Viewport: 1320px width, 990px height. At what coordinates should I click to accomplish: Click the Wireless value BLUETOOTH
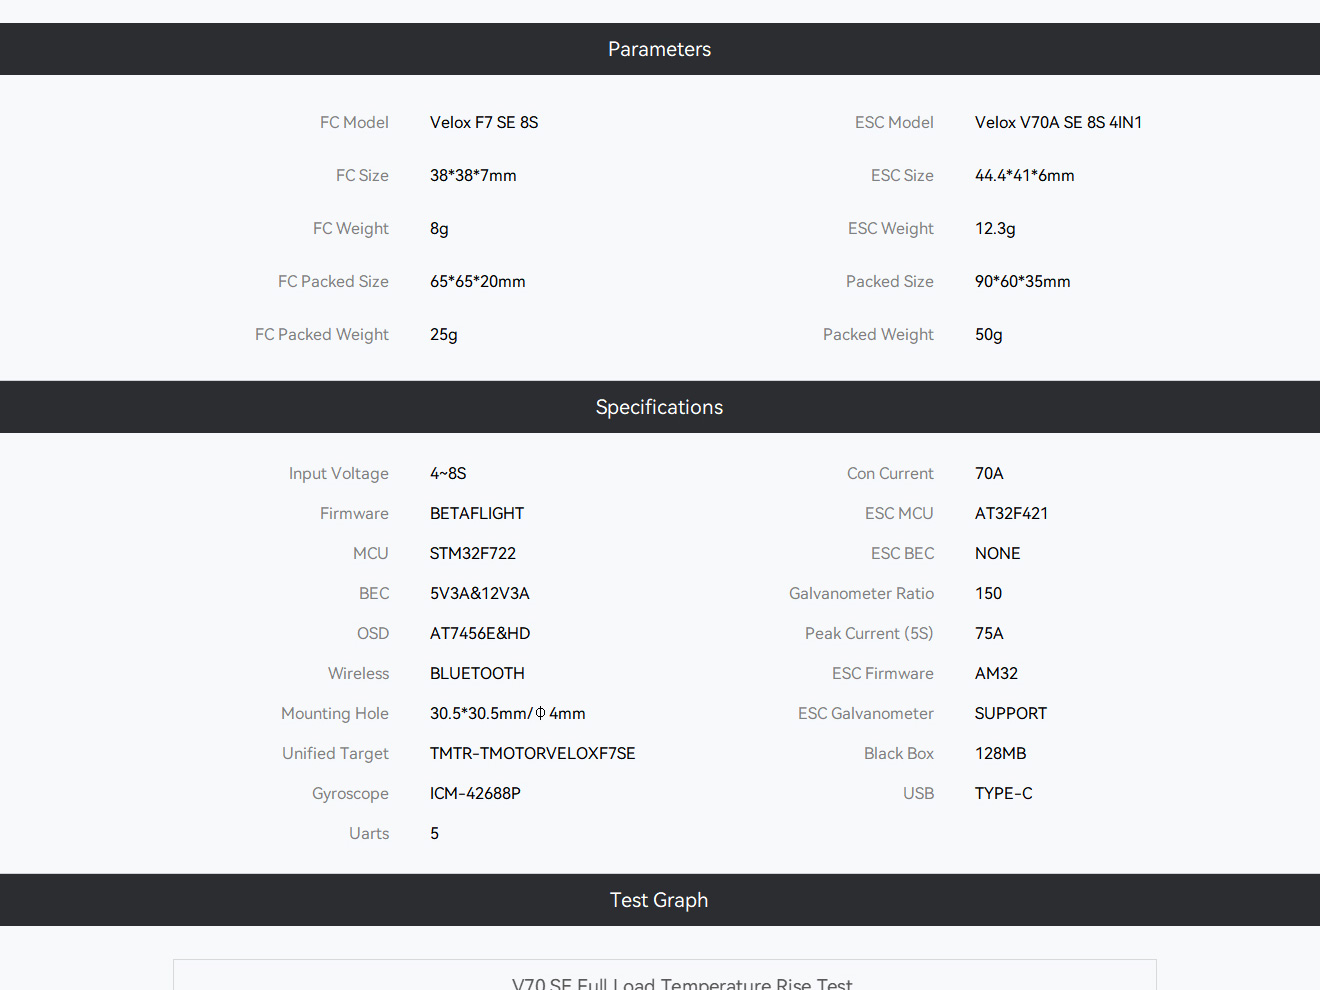pos(477,673)
